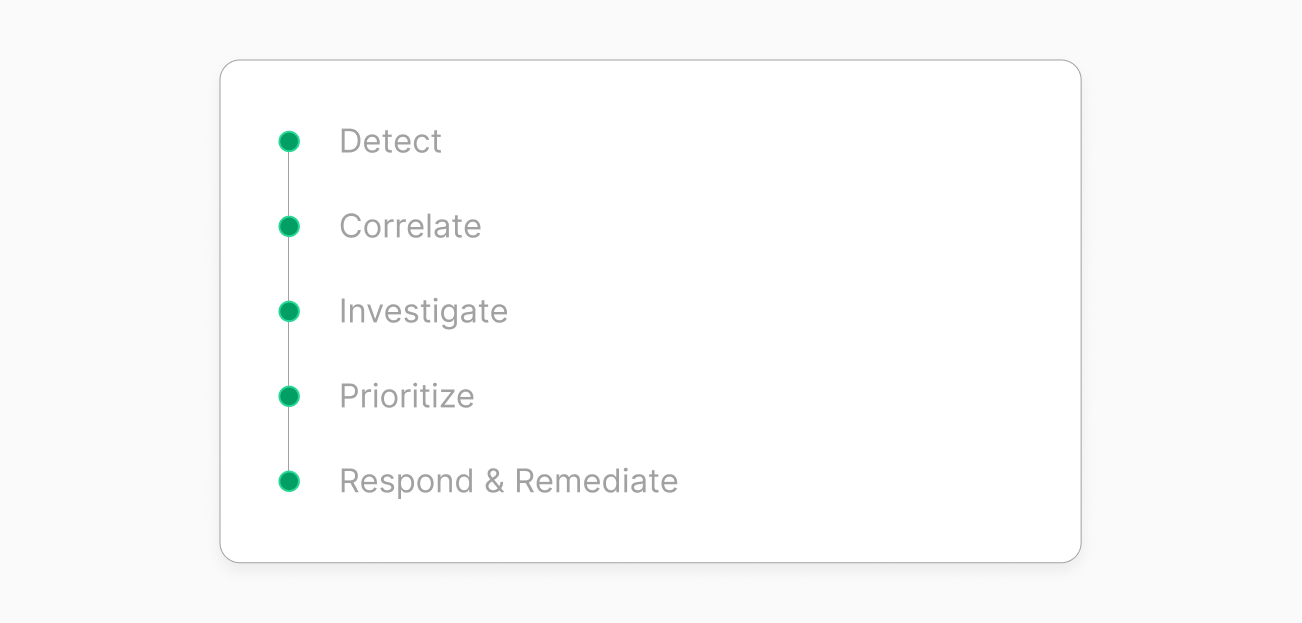Click empty white card area right of Detect
The width and height of the screenshot is (1302, 623).
click(x=750, y=142)
